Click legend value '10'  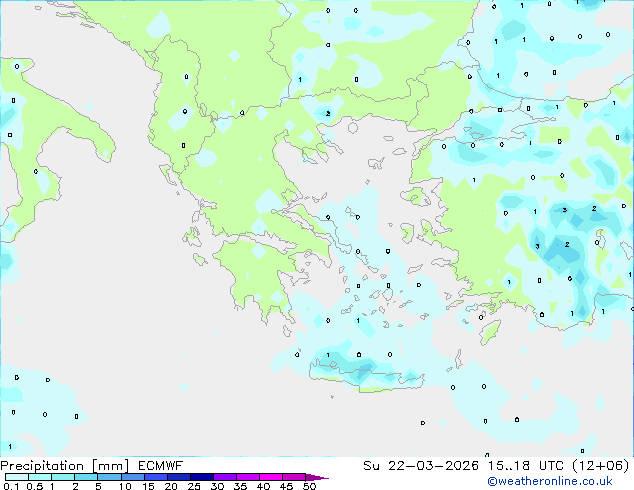(x=125, y=486)
